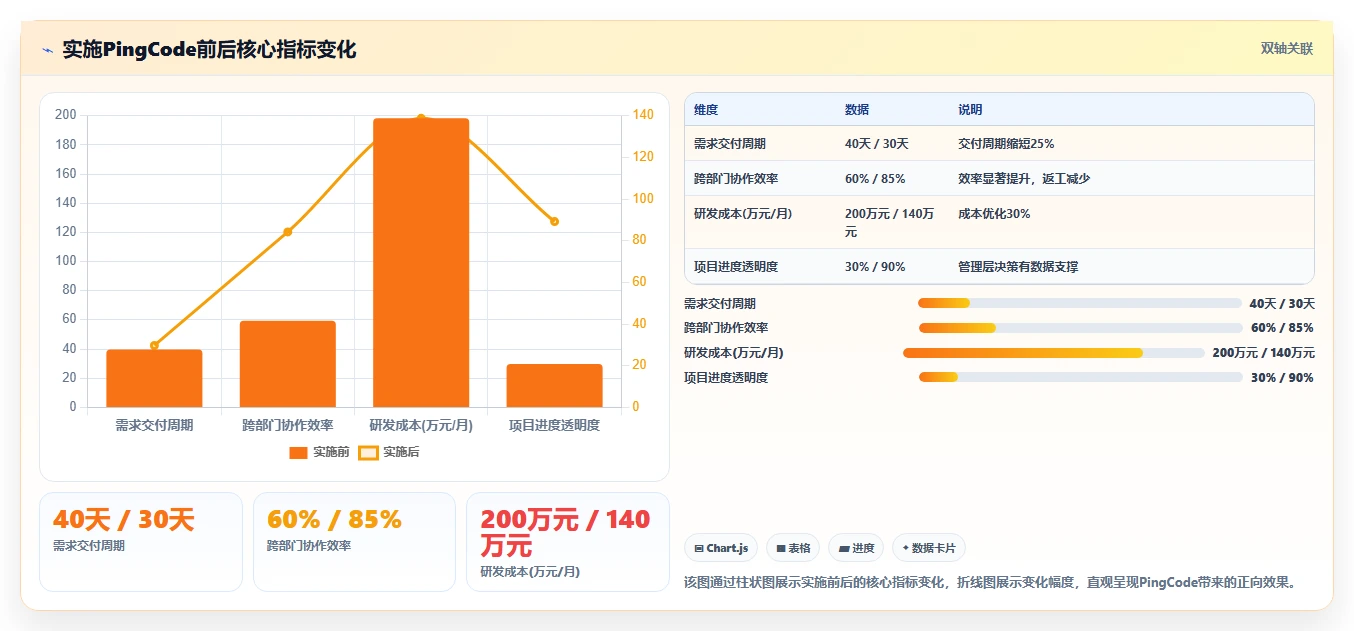The image size is (1354, 631).
Task: Click the 研发成本(万元/月) x-axis label
Action: (x=421, y=425)
